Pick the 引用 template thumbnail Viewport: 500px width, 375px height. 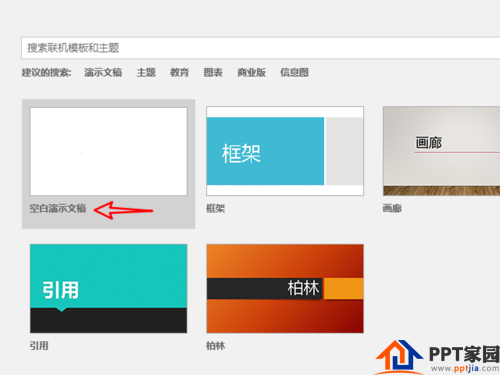point(109,289)
